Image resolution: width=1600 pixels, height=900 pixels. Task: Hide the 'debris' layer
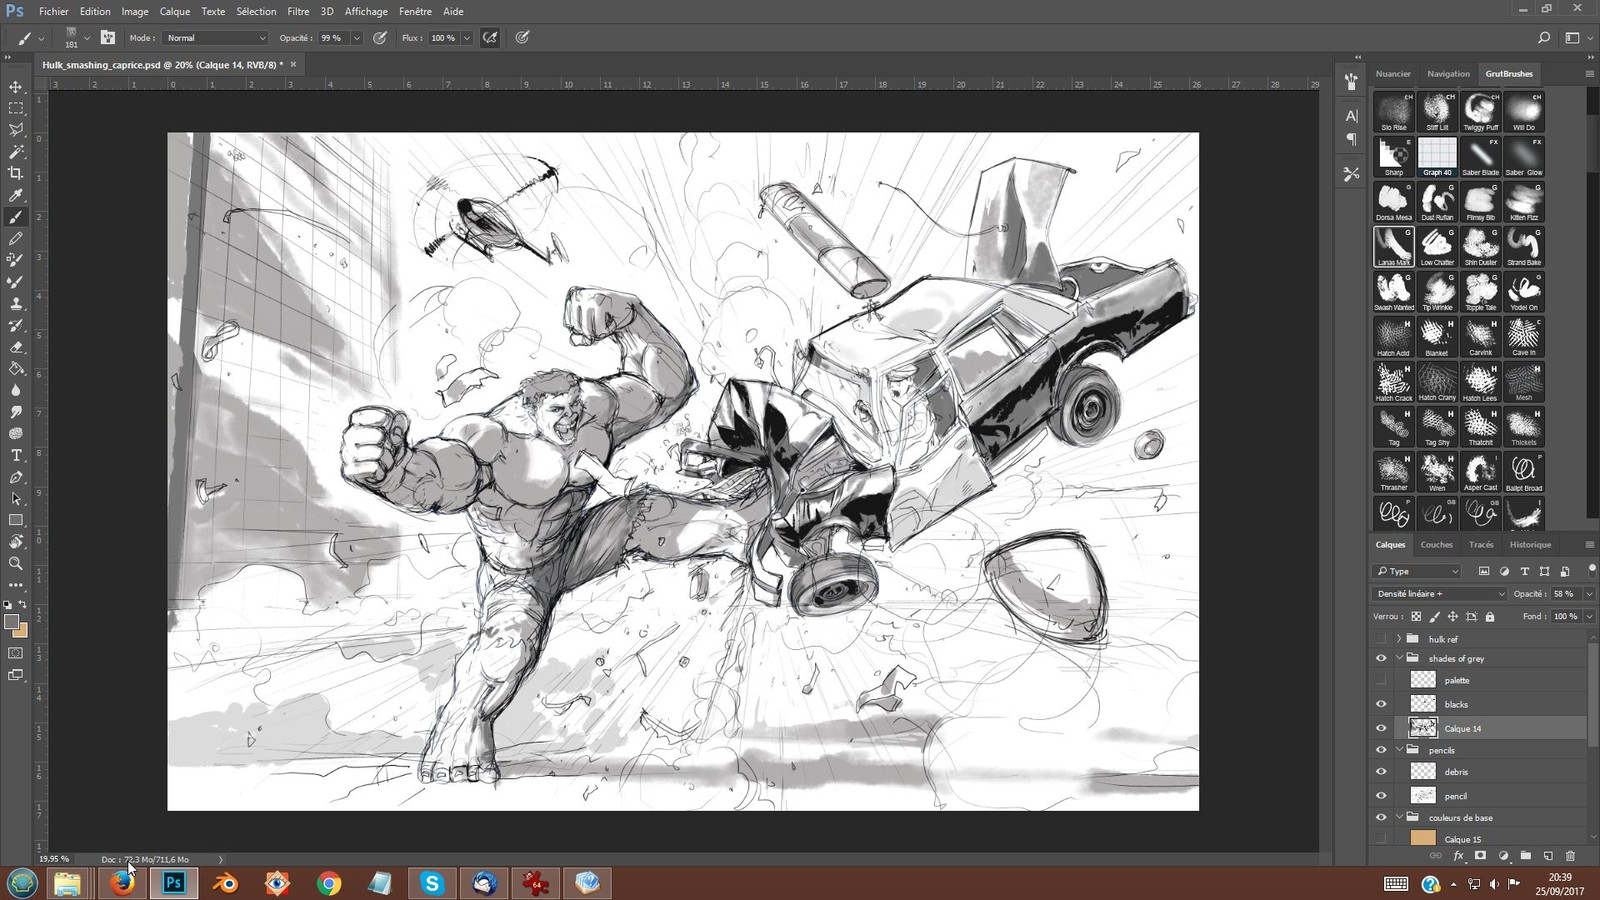[1381, 772]
